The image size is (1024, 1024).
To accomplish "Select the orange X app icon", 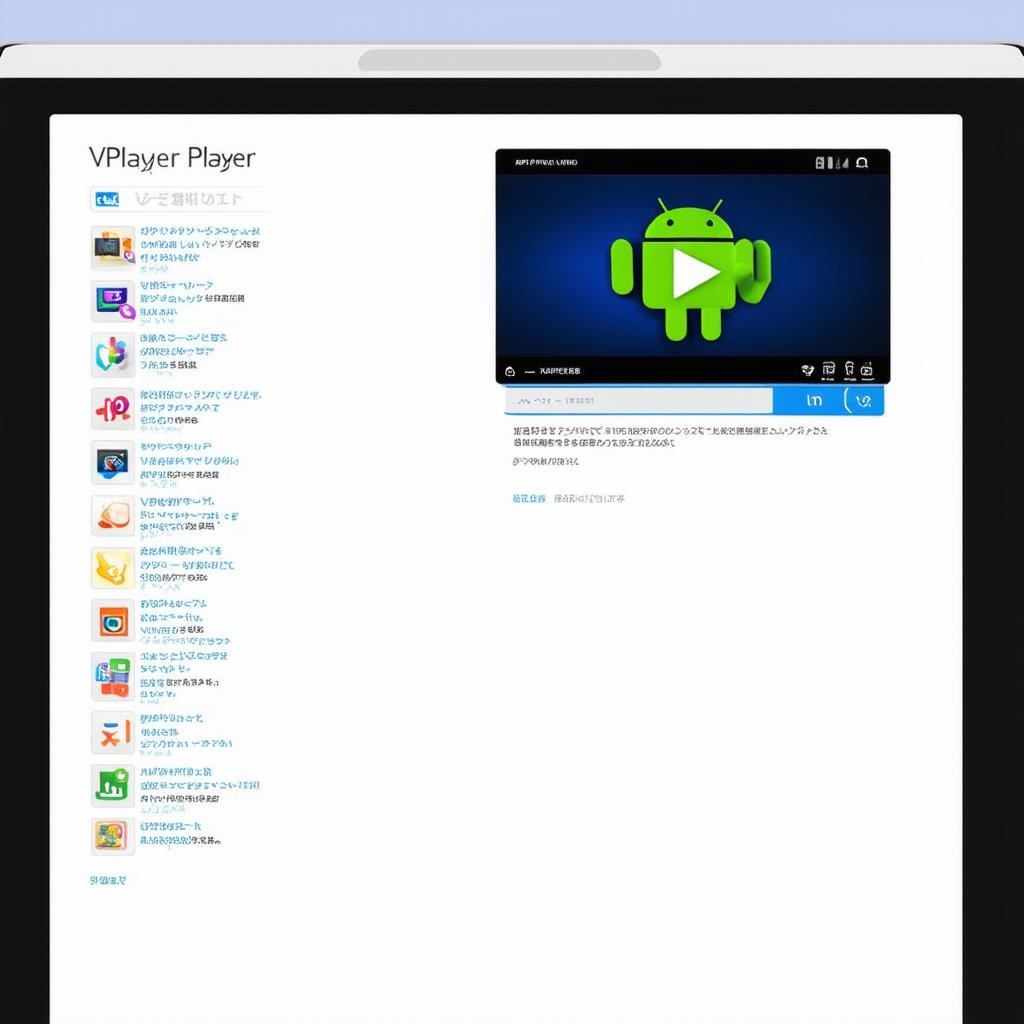I will point(112,732).
